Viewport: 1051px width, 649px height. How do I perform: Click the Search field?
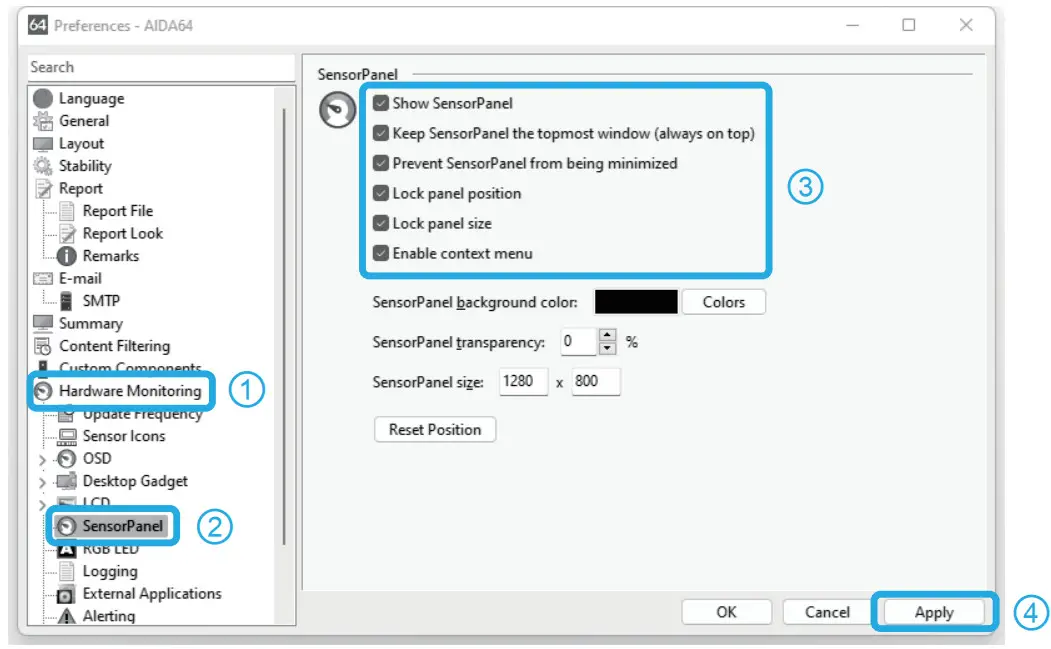coord(161,68)
